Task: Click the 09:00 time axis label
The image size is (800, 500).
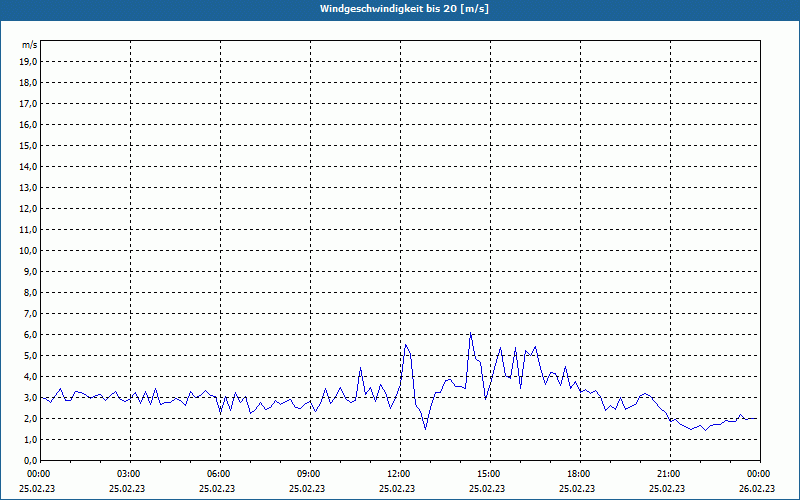Action: (309, 474)
